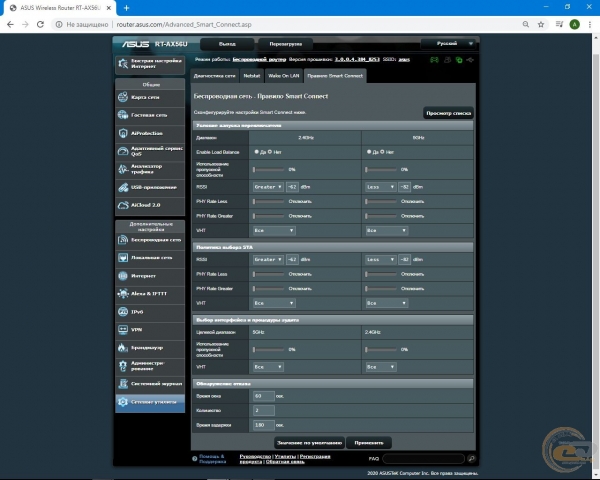The width and height of the screenshot is (600, 480).
Task: Open the Quick Internet Setup (Быстрая настройка Интернет) icon
Action: (123, 64)
